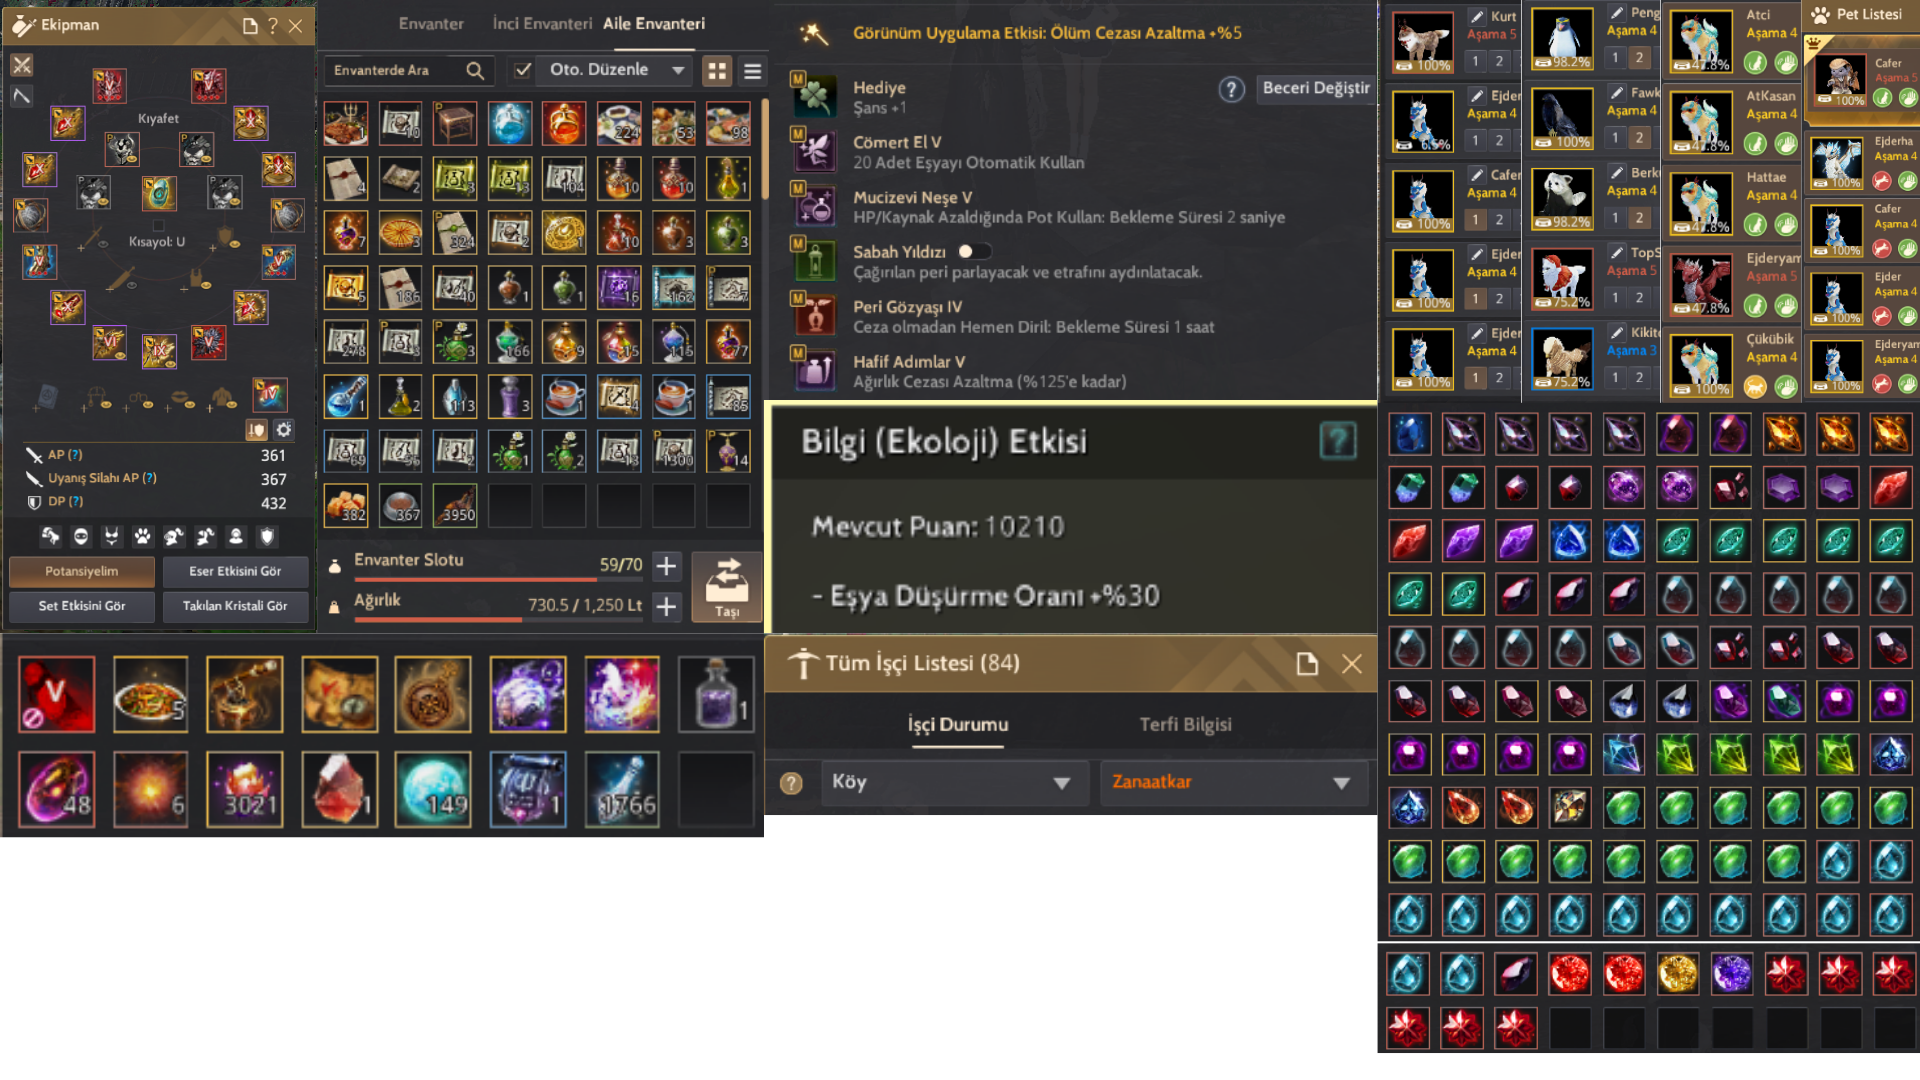
Task: Click the Beceri Değiştir button
Action: click(1316, 88)
